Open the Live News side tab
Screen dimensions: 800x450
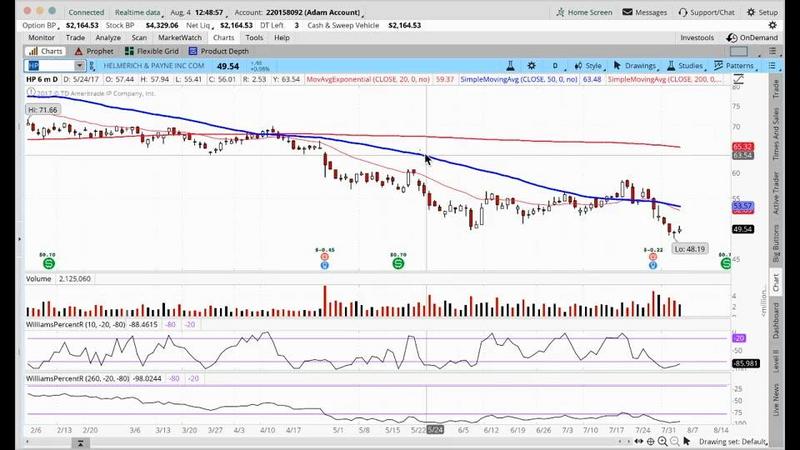776,399
